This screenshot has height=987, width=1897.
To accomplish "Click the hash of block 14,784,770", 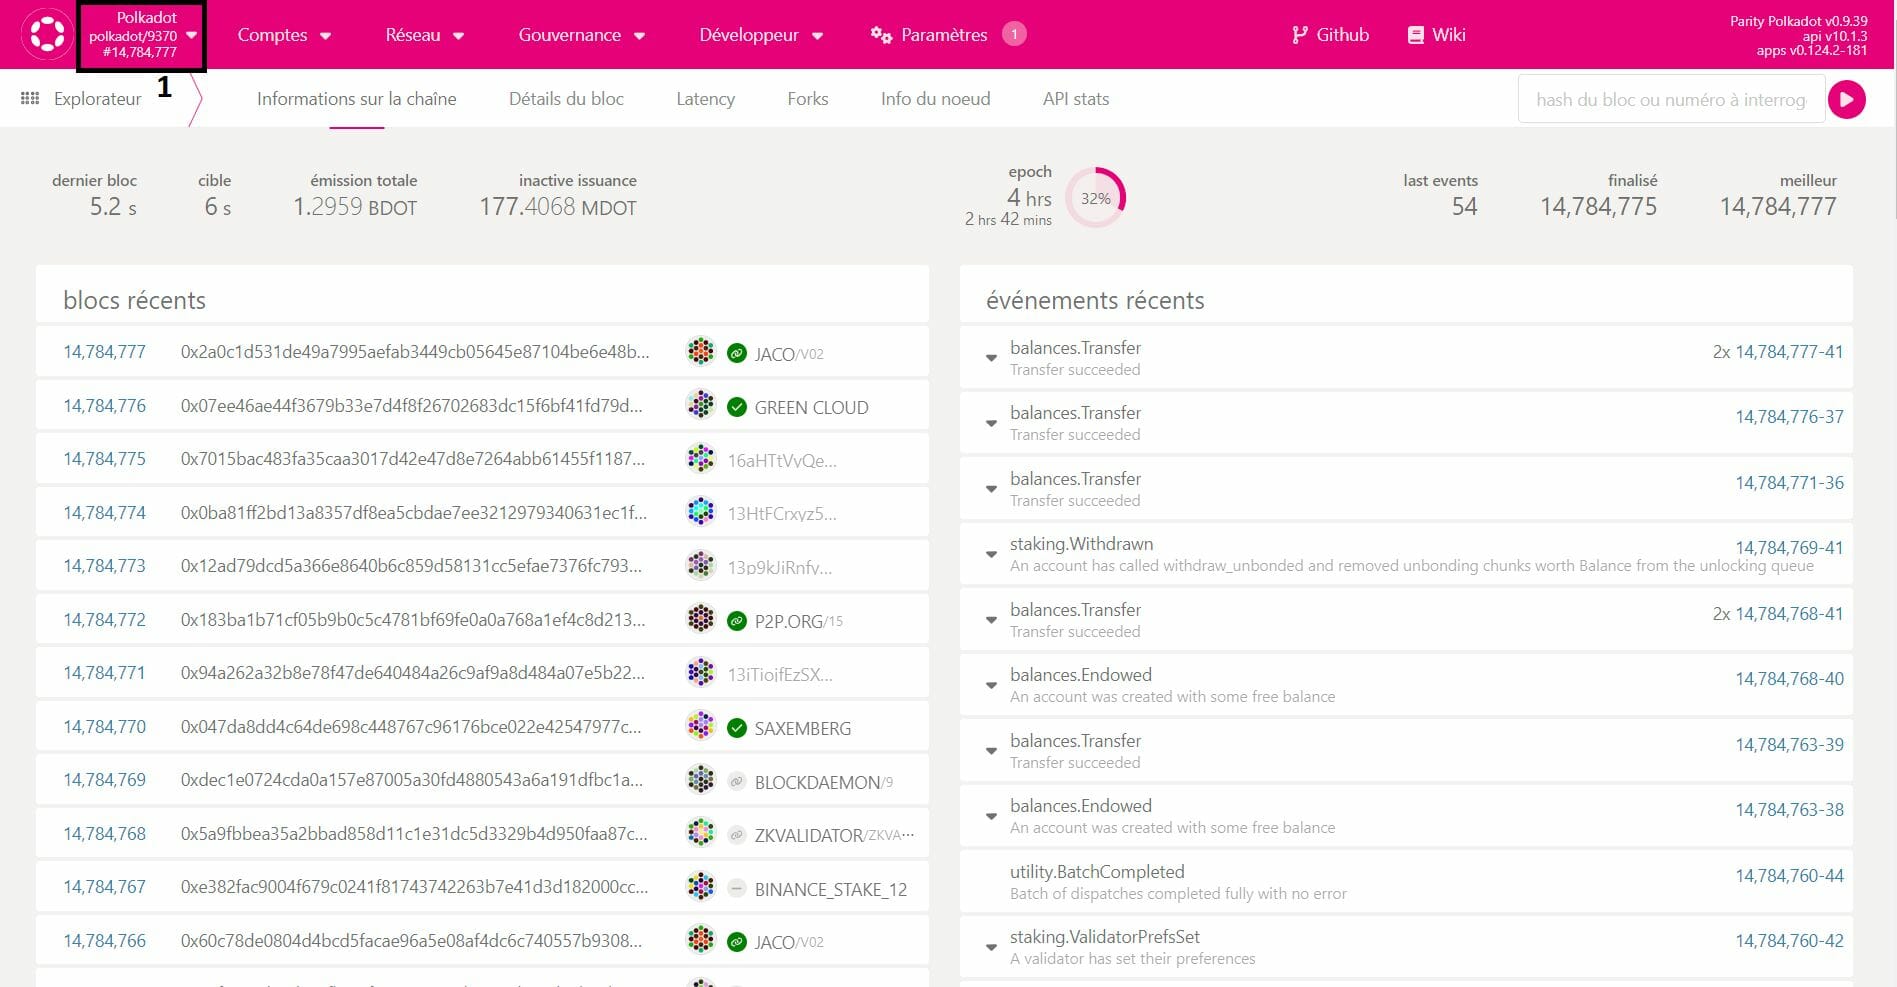I will pos(411,727).
